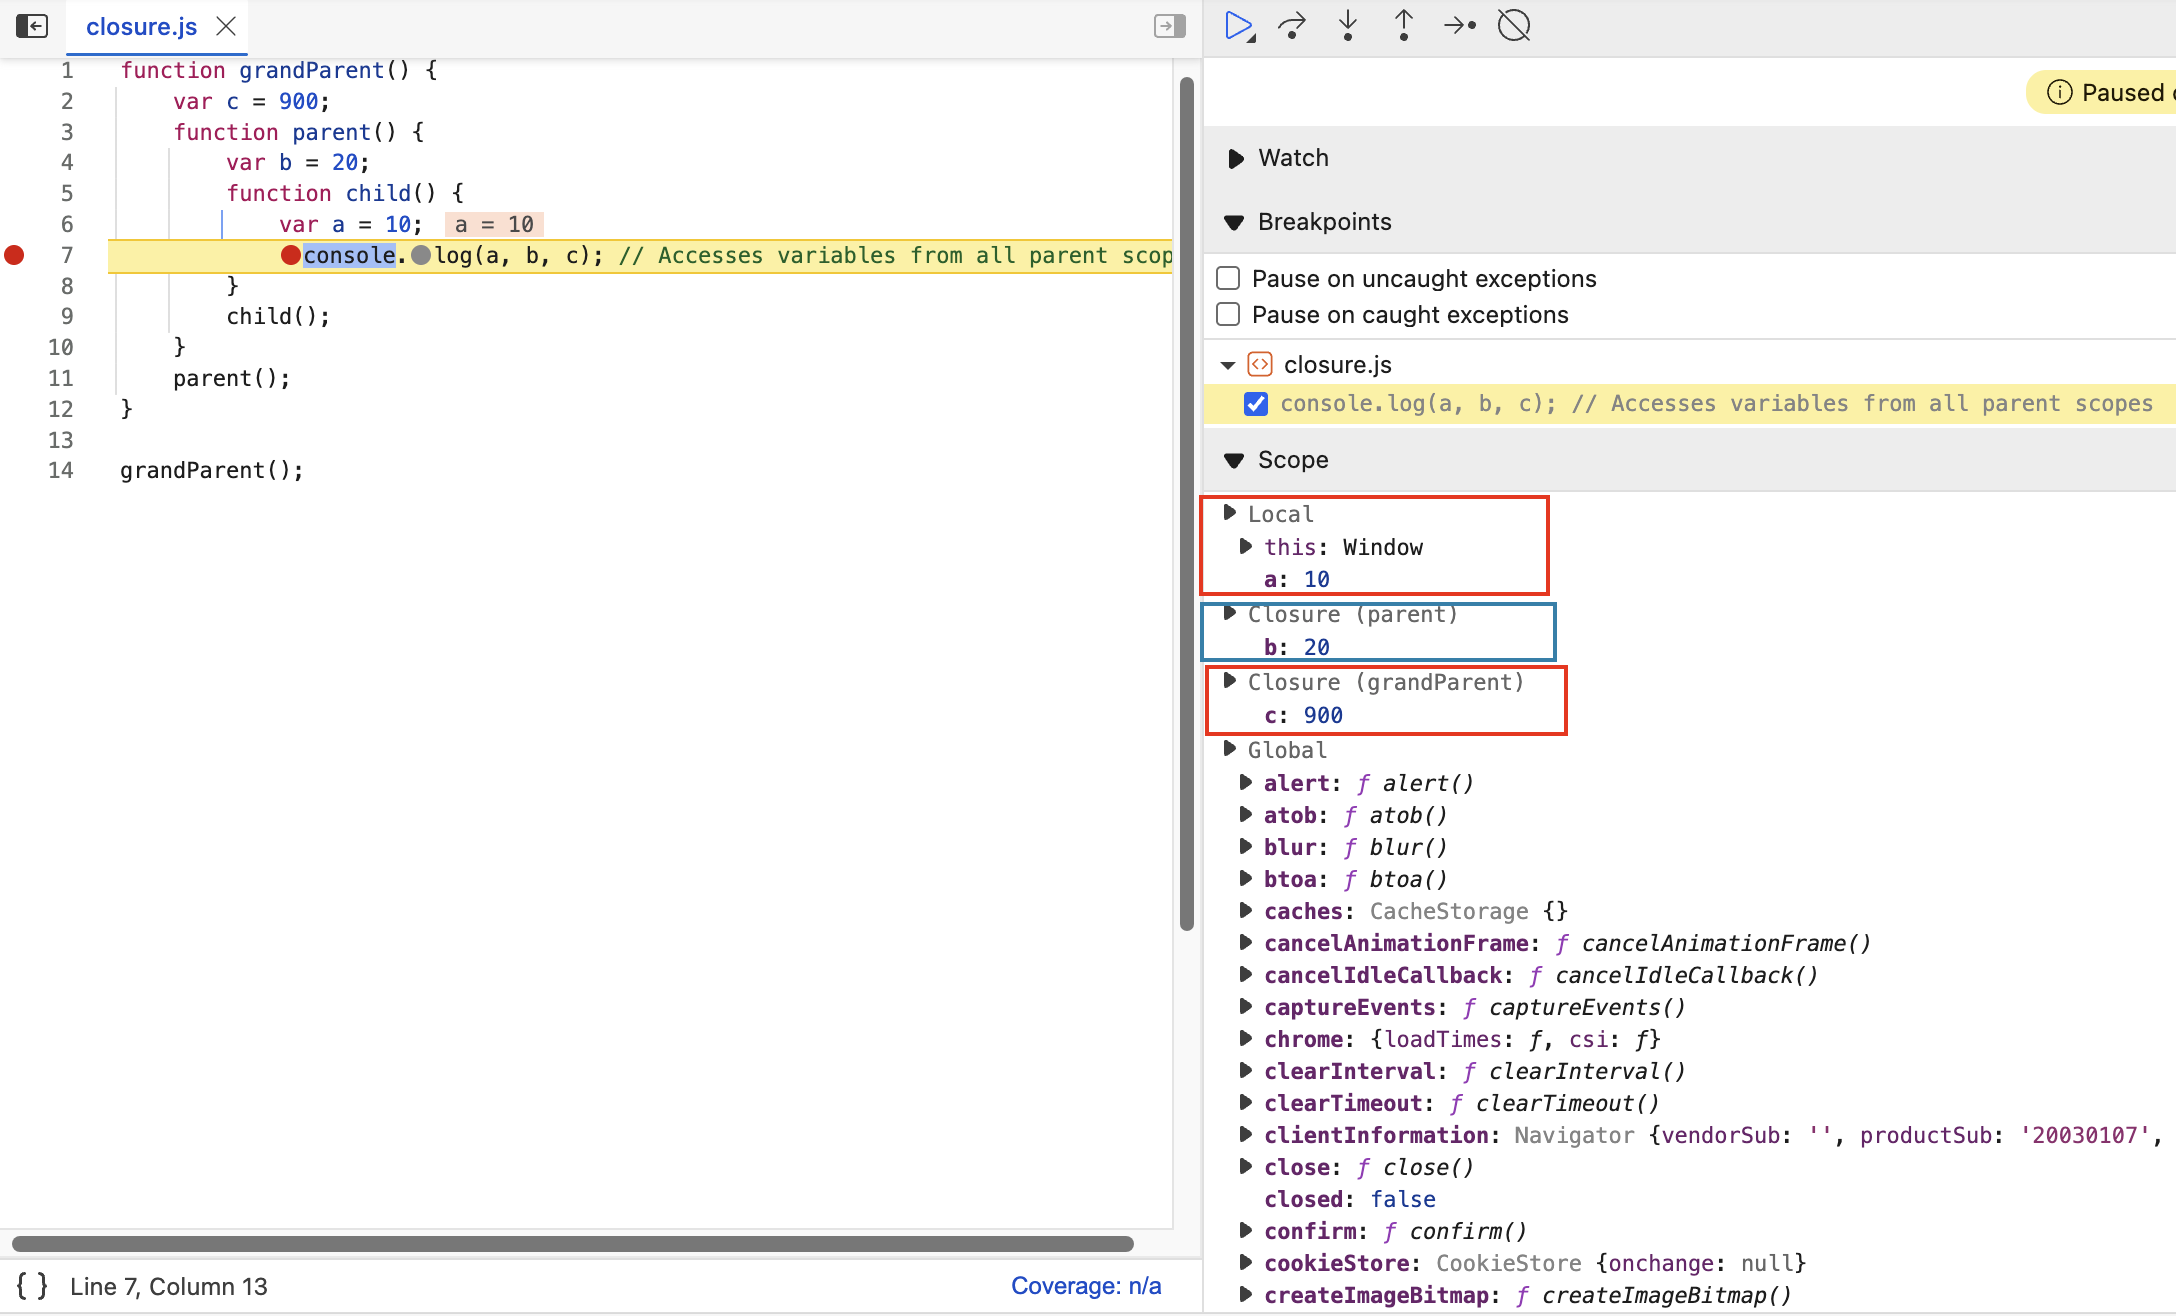Collapse the Scope section

pos(1235,460)
